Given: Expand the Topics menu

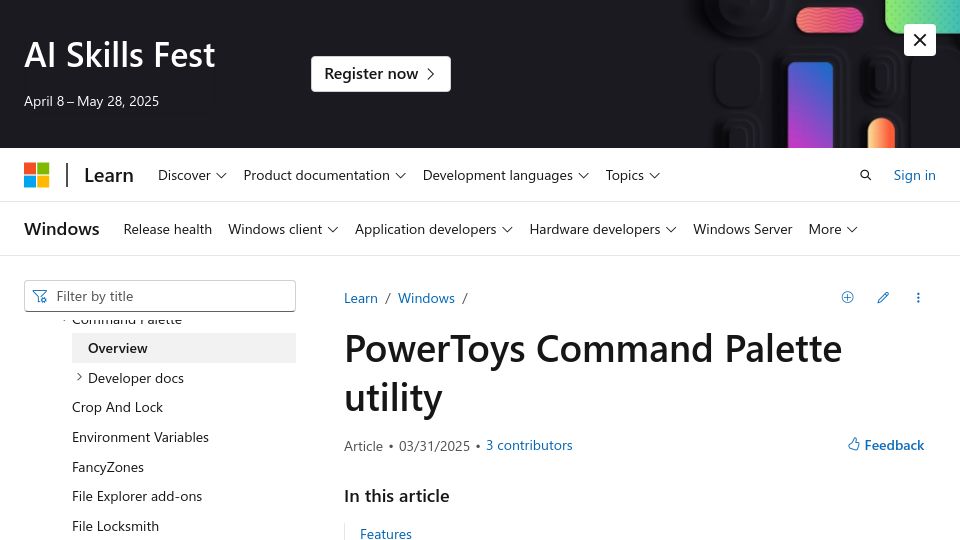Looking at the screenshot, I should tap(632, 175).
